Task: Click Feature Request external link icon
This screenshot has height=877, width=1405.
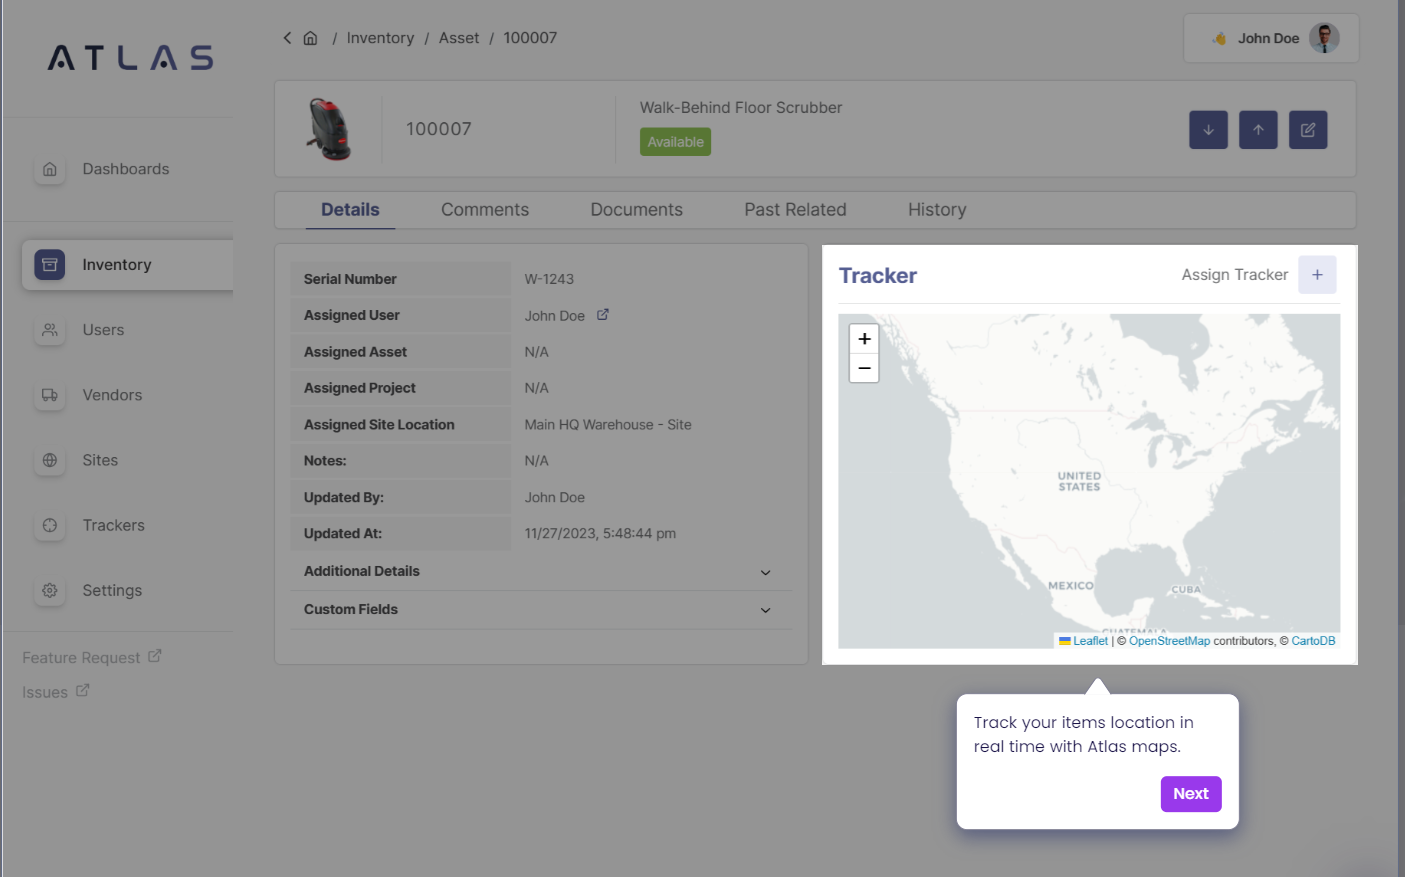Action: (155, 656)
